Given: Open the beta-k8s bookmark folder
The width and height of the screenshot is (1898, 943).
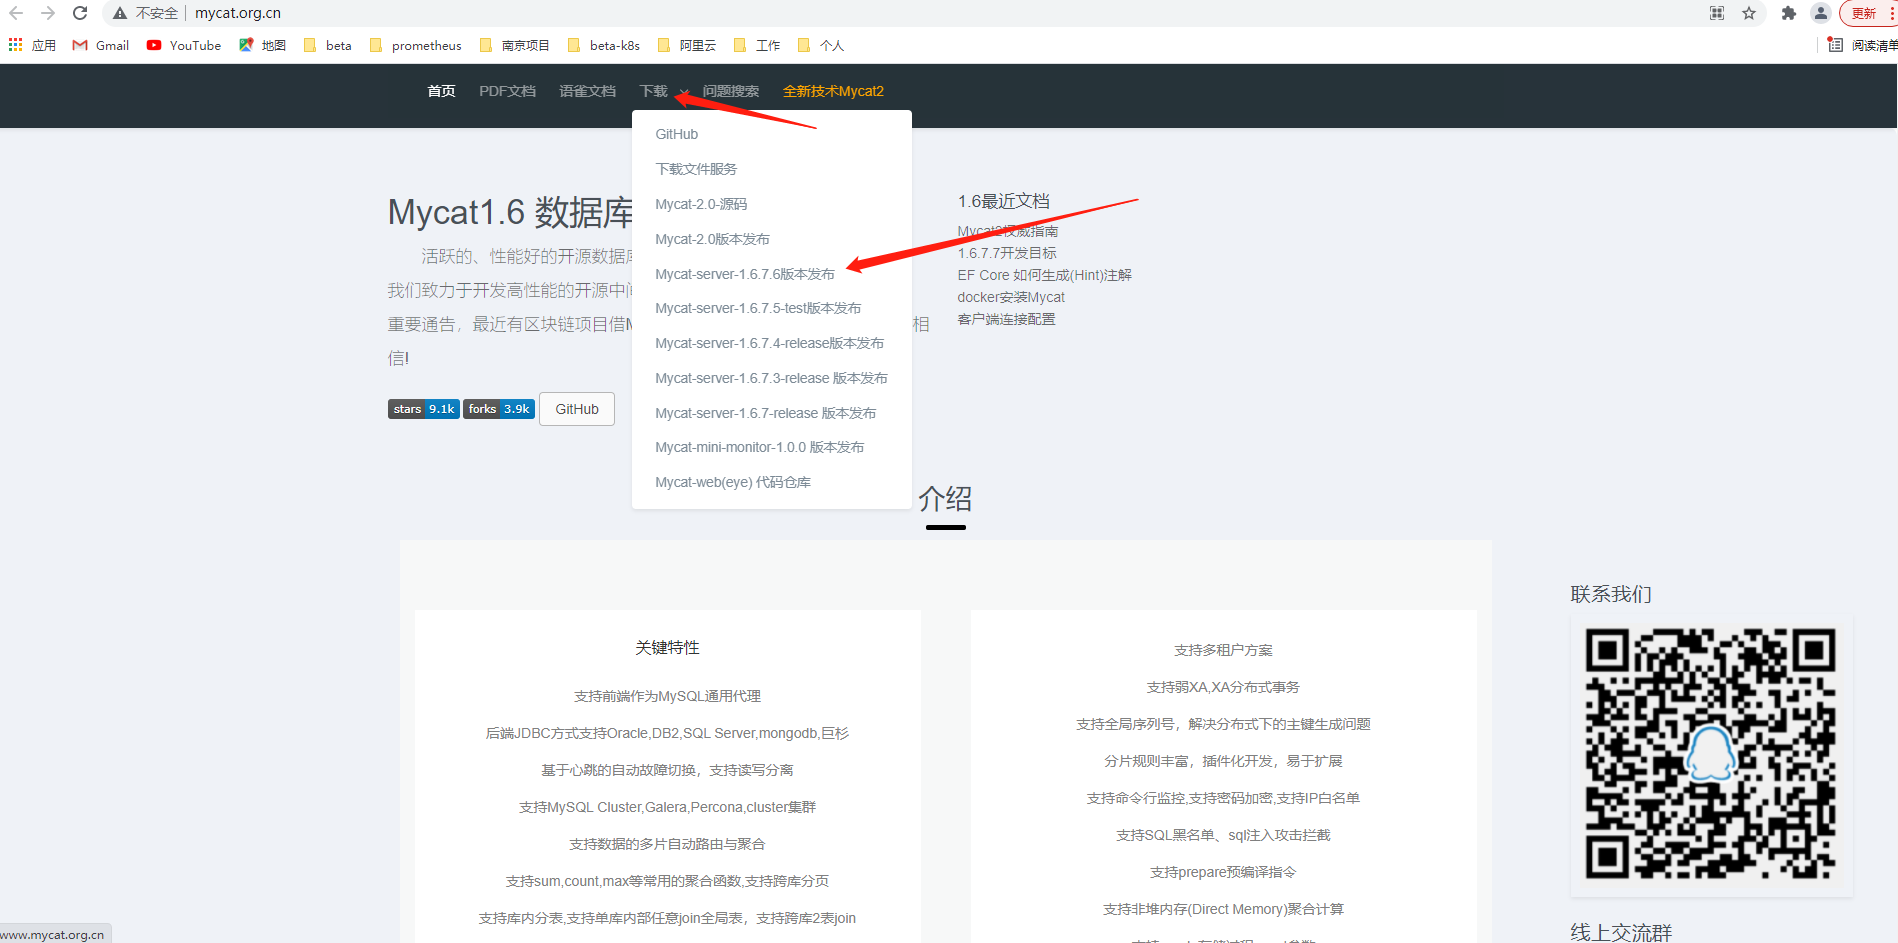Looking at the screenshot, I should [x=604, y=45].
